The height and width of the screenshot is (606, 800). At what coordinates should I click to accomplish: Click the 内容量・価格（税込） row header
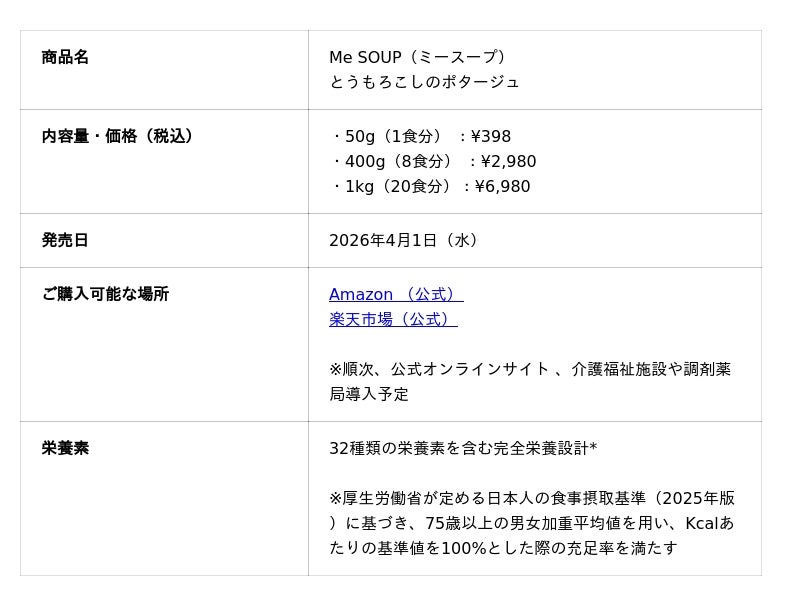[117, 136]
